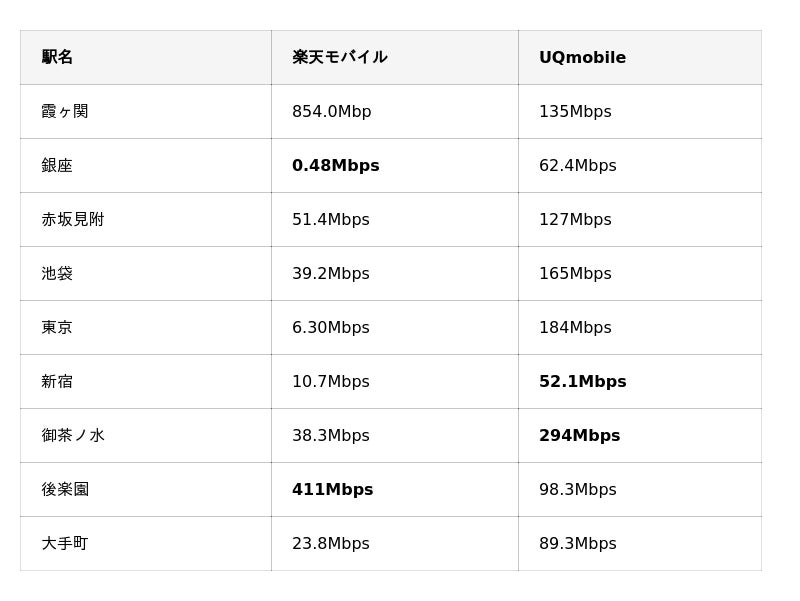
Task: Select the 165Mbps cell
Action: click(575, 273)
